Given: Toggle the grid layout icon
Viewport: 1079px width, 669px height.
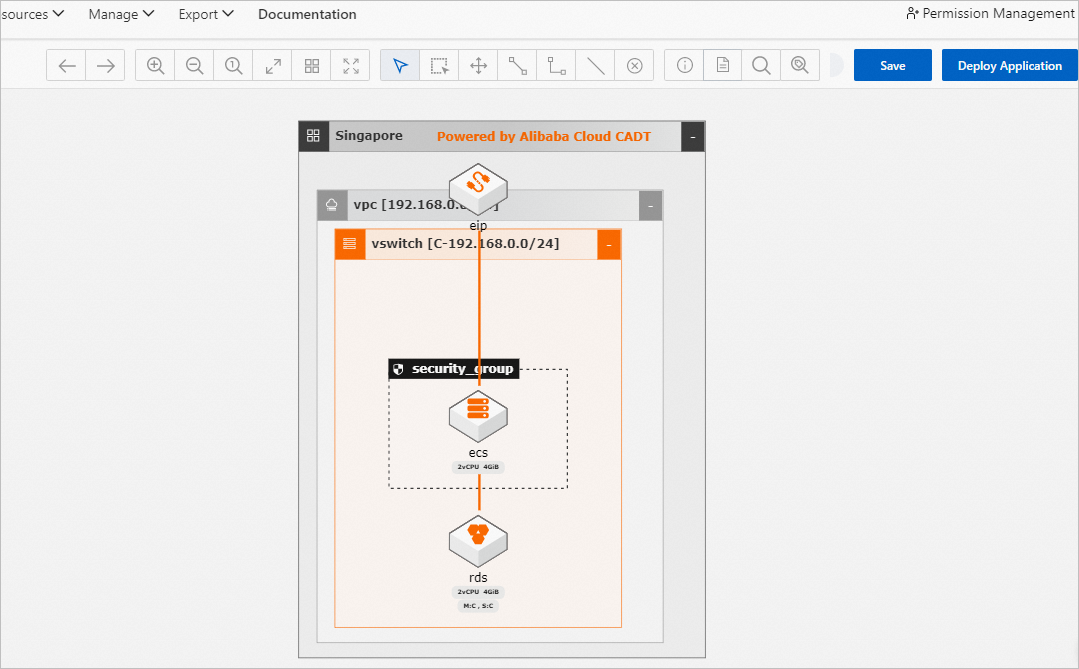Looking at the screenshot, I should (312, 65).
